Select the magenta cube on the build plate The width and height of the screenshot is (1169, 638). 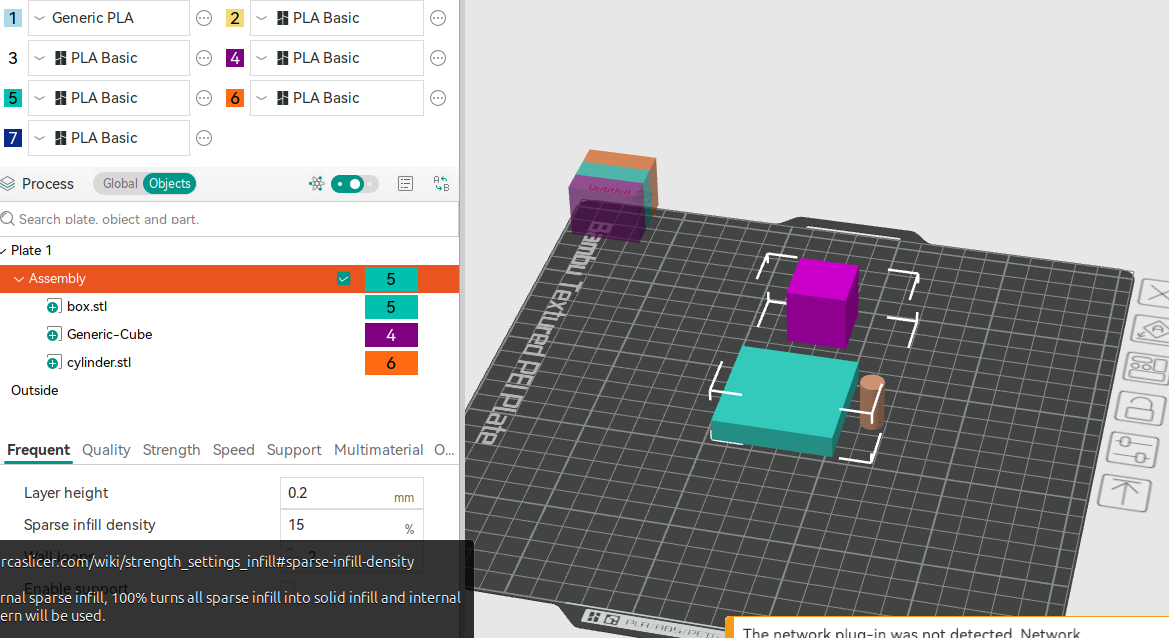[x=822, y=302]
